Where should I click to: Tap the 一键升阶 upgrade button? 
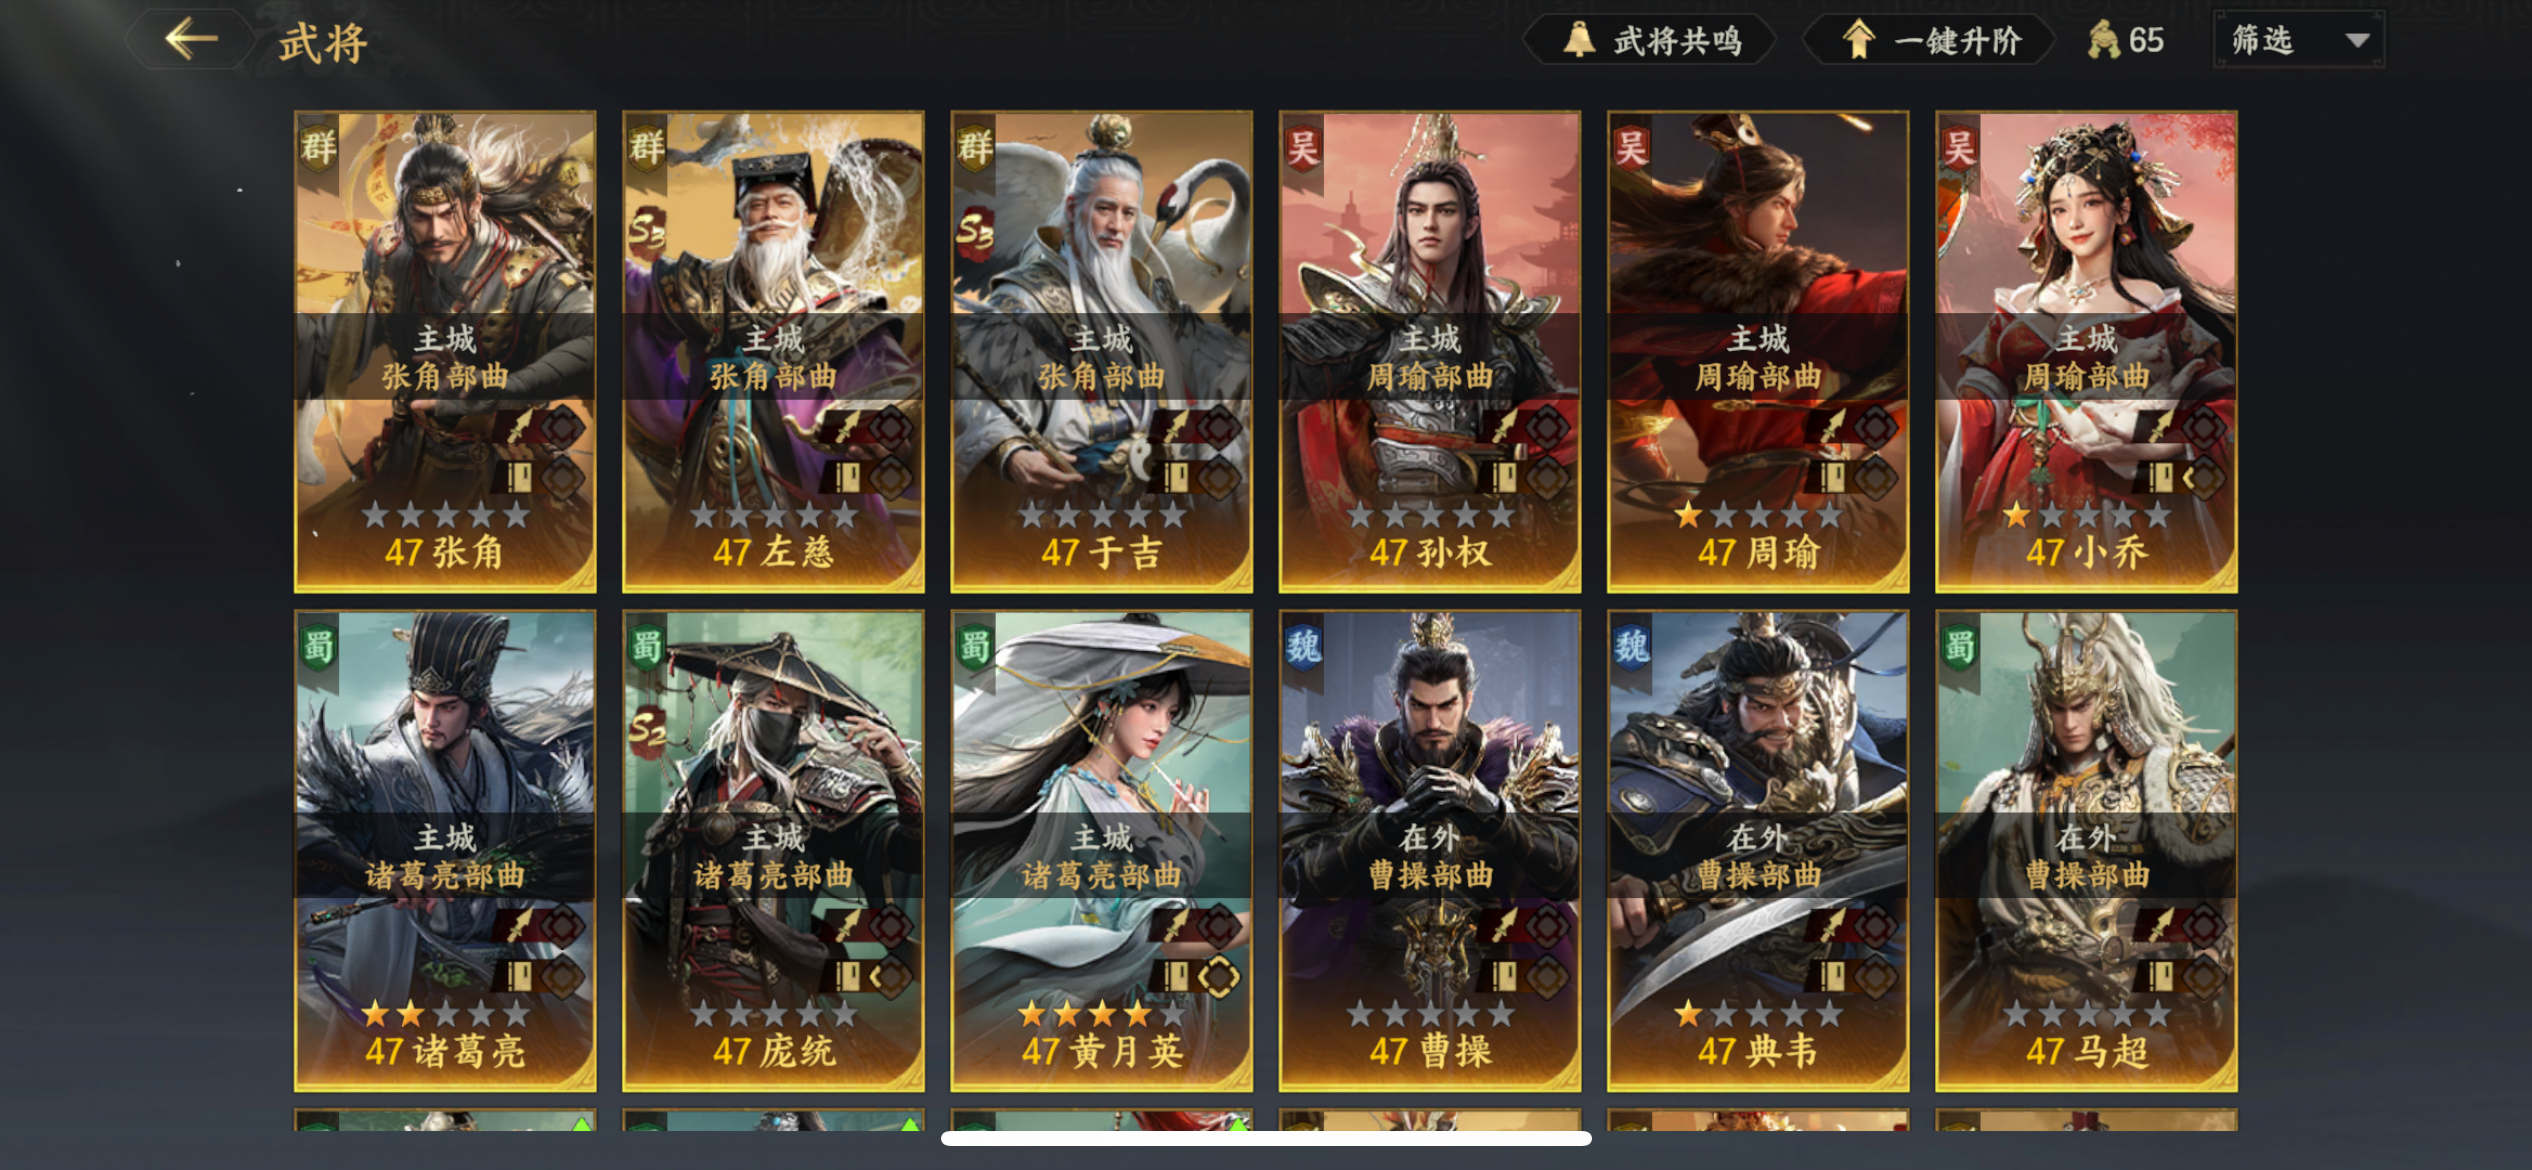click(1930, 40)
